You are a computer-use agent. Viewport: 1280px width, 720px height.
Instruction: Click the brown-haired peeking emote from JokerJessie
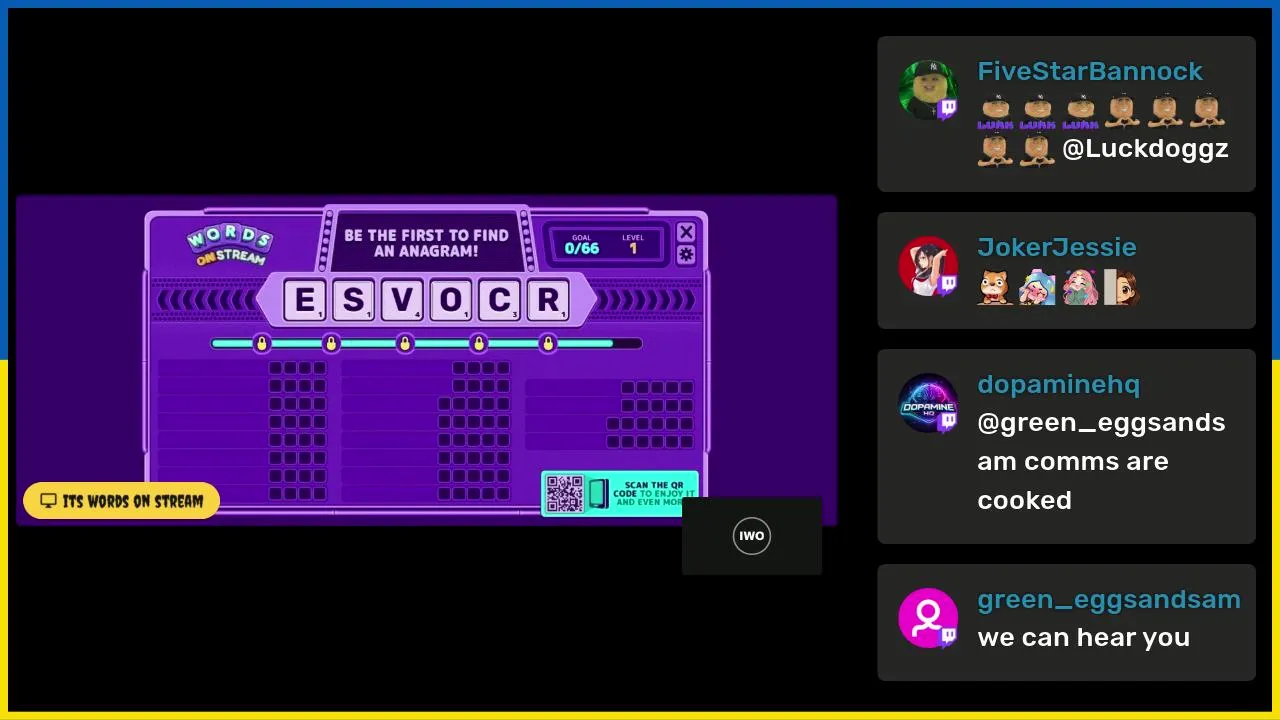1122,287
